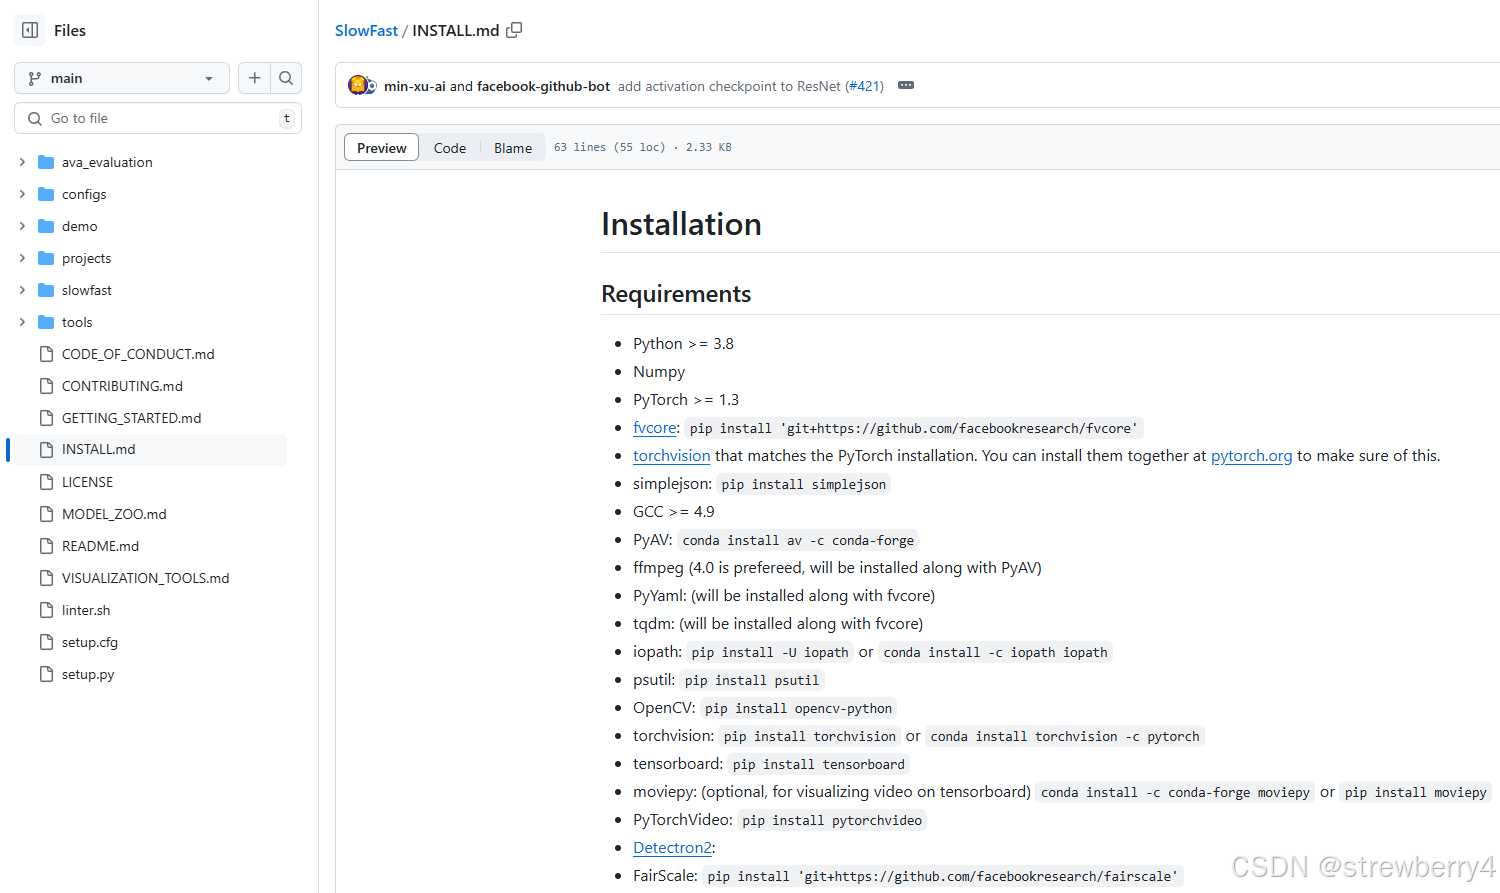Open the Detectron2 link
Screen dimensions: 1500x893
[x=672, y=847]
